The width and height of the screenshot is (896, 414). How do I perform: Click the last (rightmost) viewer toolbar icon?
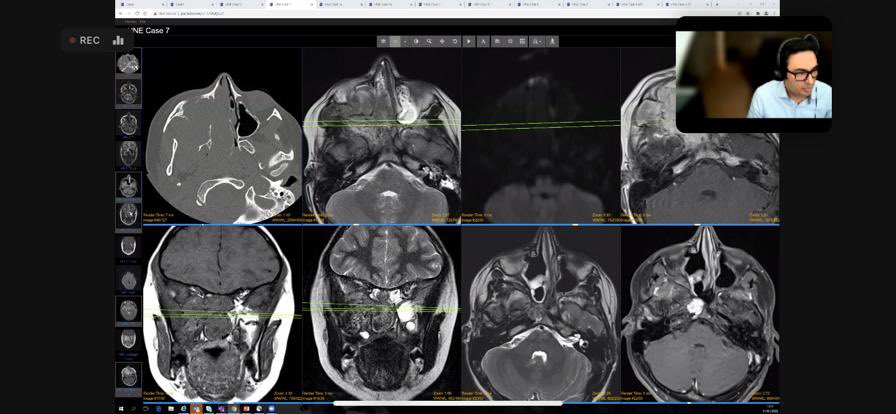click(552, 41)
